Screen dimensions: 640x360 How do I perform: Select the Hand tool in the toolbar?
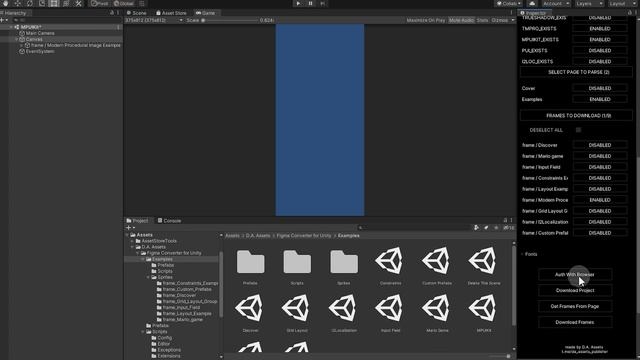point(6,3)
